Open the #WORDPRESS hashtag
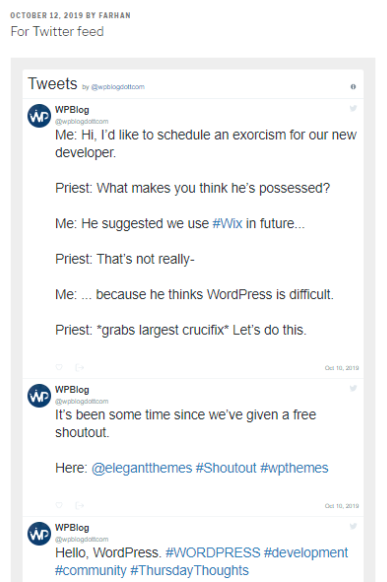The image size is (387, 582). (213, 553)
